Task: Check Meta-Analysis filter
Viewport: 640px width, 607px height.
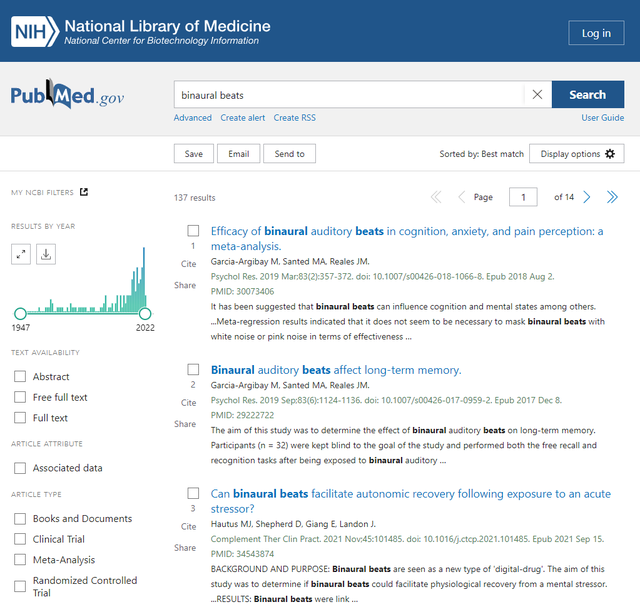Action: tap(20, 560)
